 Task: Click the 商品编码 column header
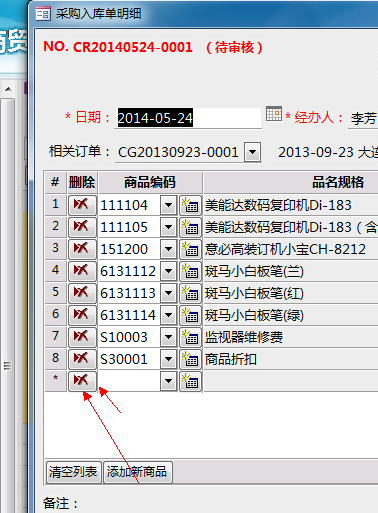(150, 182)
